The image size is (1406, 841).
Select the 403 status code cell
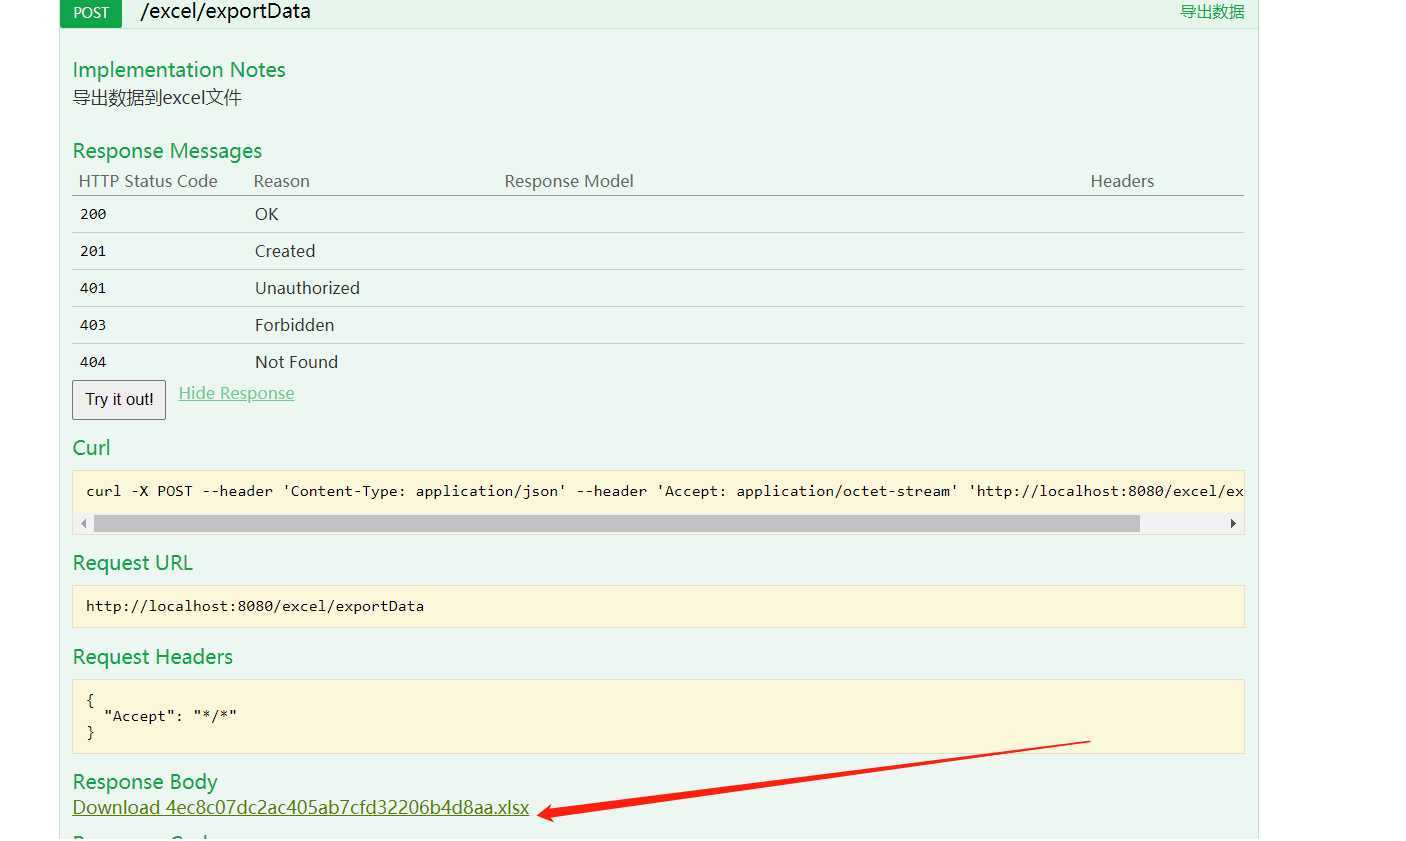(x=93, y=325)
